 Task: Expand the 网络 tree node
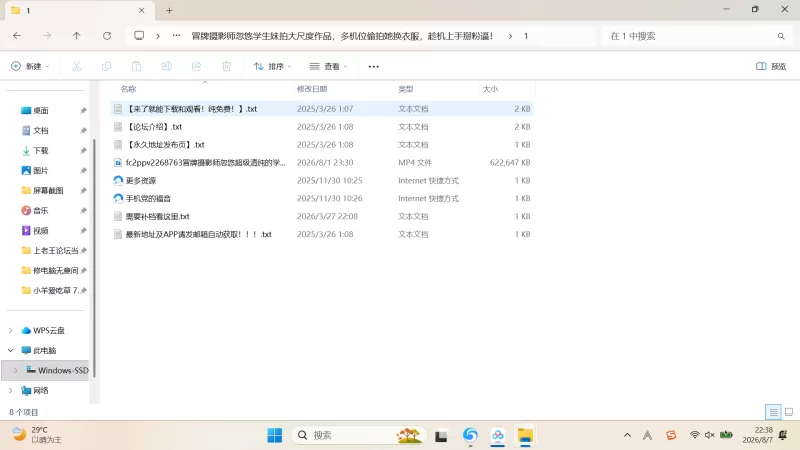coord(11,391)
